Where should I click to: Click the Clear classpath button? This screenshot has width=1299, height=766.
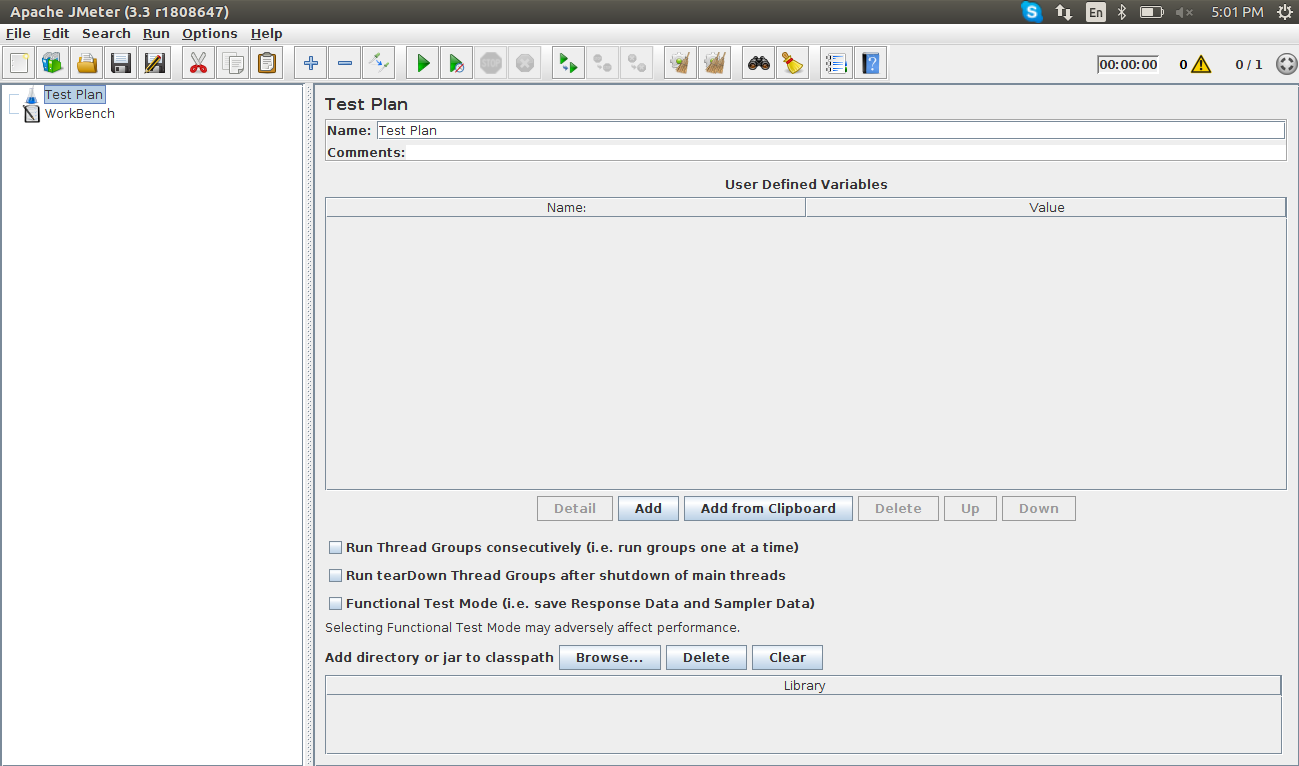[787, 657]
